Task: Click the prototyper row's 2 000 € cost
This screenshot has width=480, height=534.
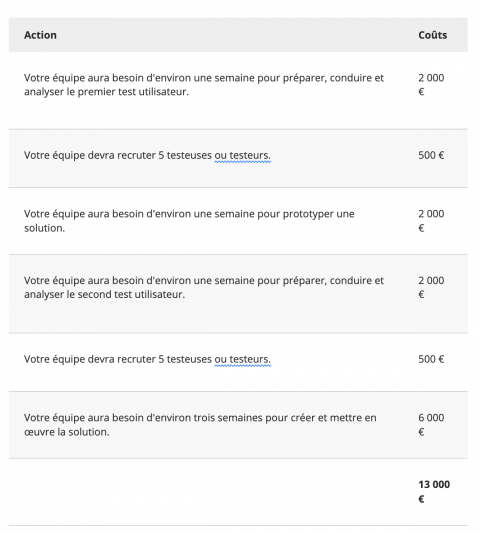Action: point(431,221)
